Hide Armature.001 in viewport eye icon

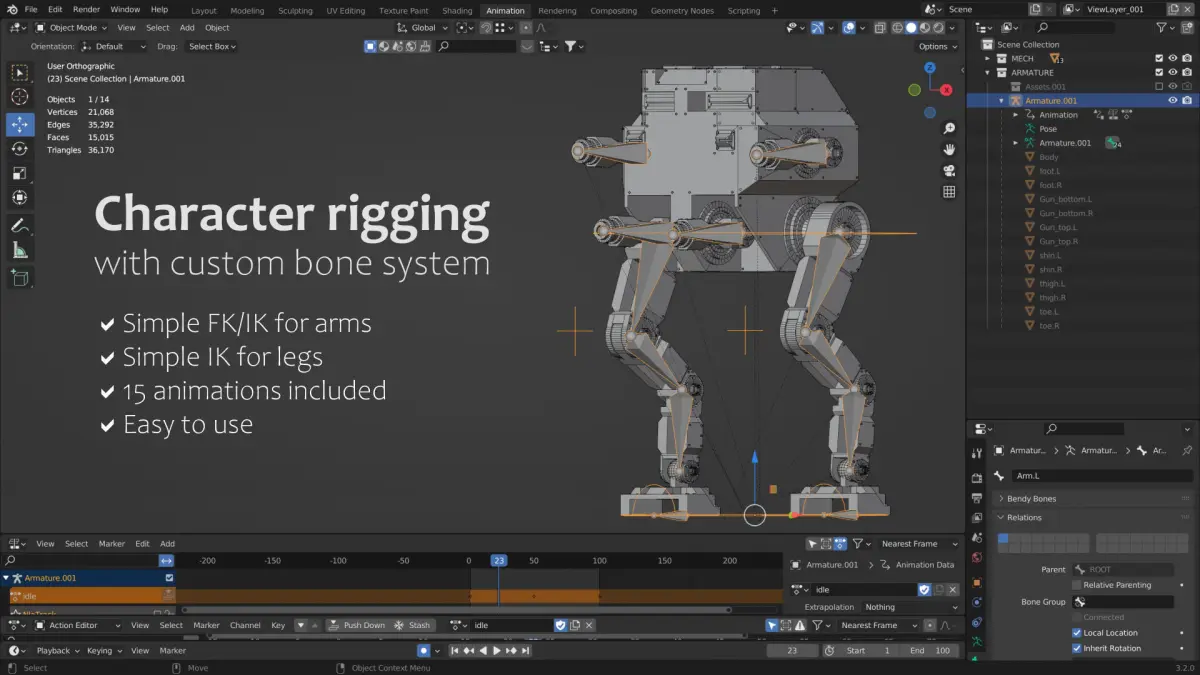[x=1173, y=100]
